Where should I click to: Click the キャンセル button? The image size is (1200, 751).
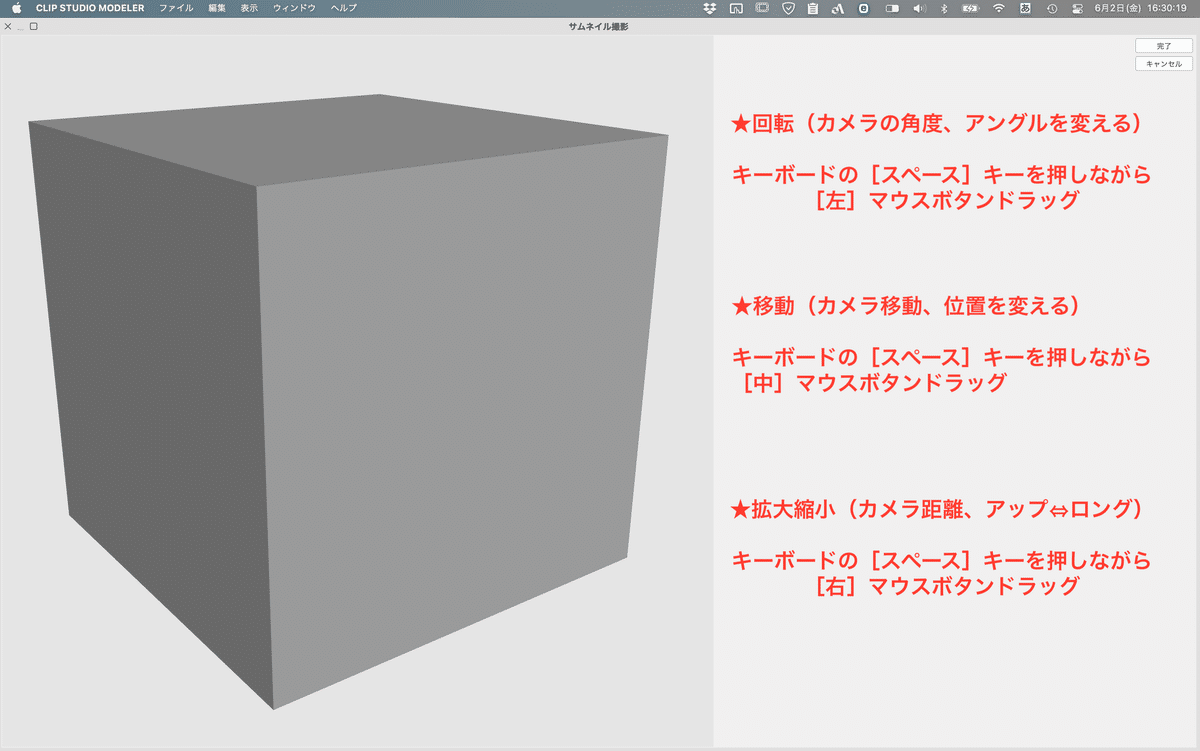1163,64
